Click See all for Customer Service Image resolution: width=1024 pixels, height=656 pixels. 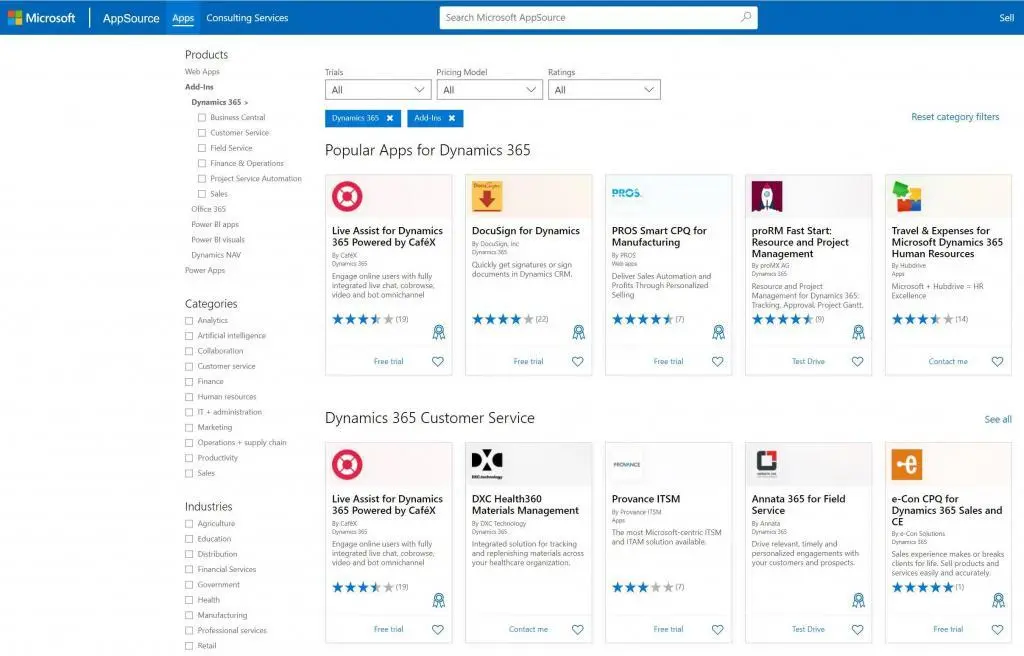pos(998,419)
